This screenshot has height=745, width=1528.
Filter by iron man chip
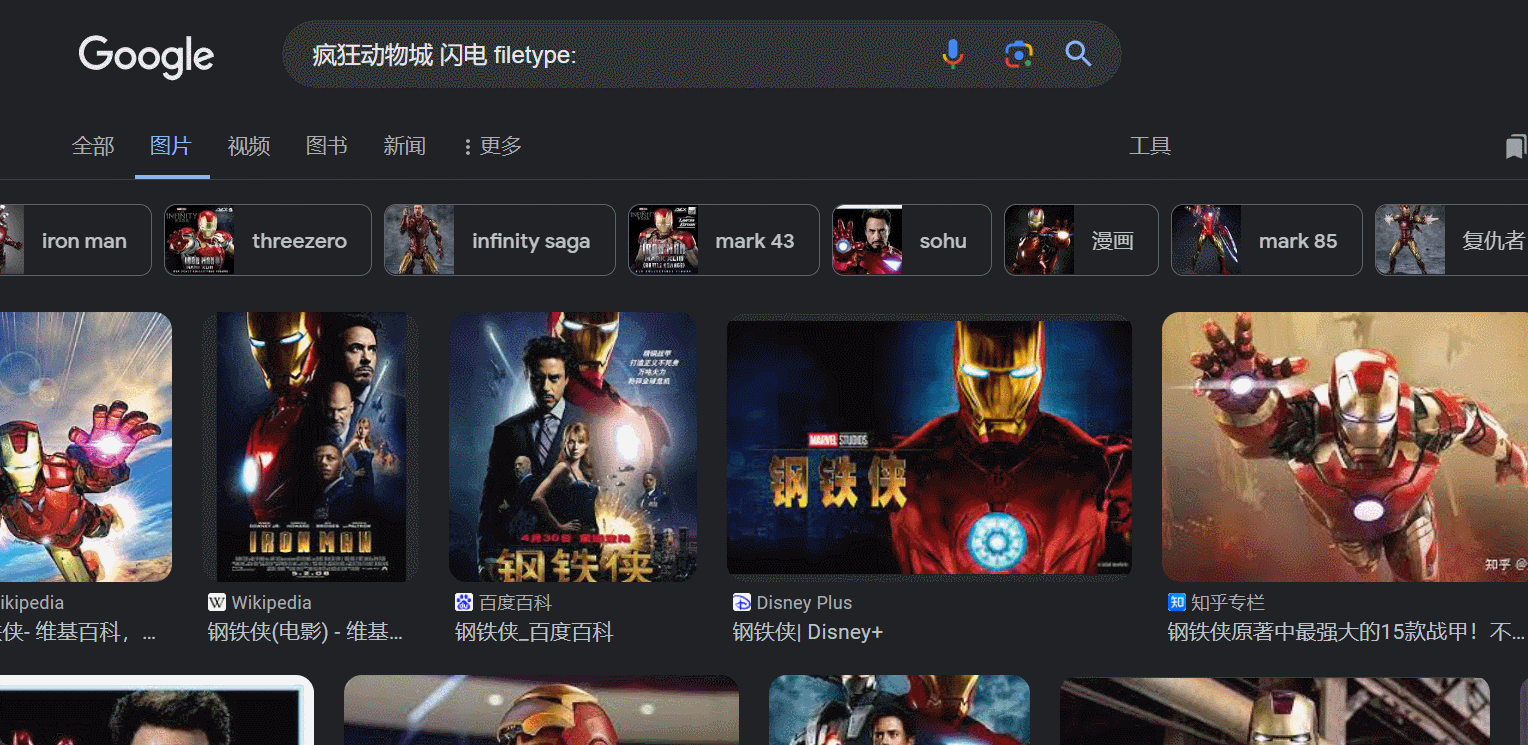[75, 240]
